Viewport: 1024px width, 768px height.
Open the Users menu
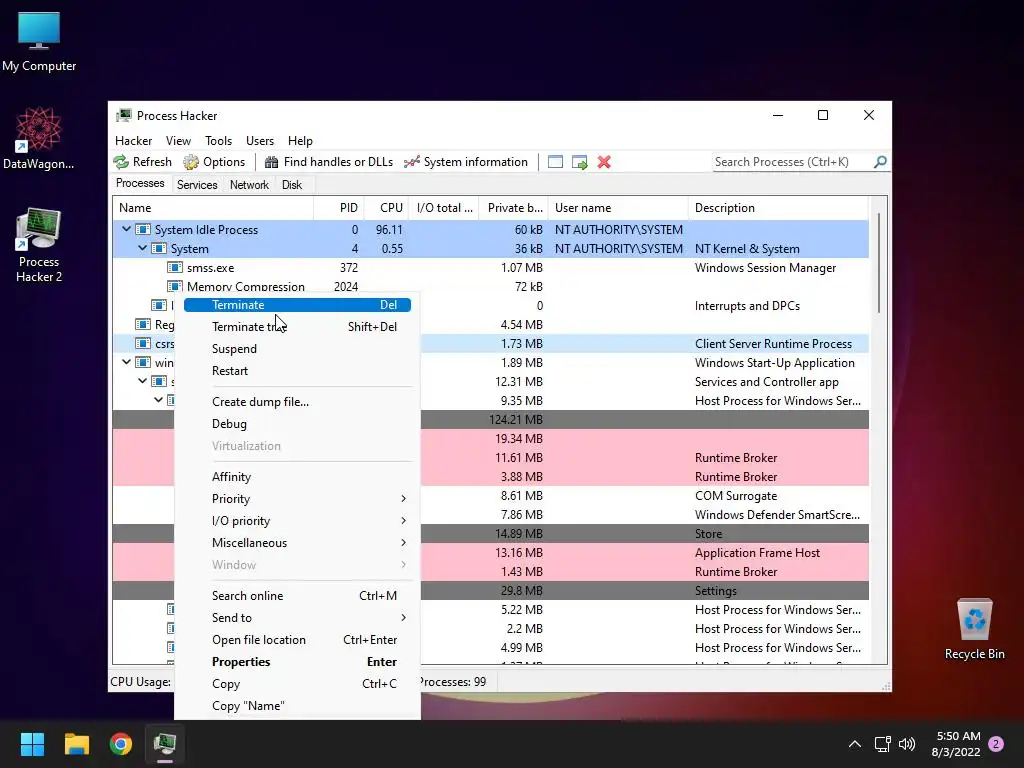[x=260, y=141]
